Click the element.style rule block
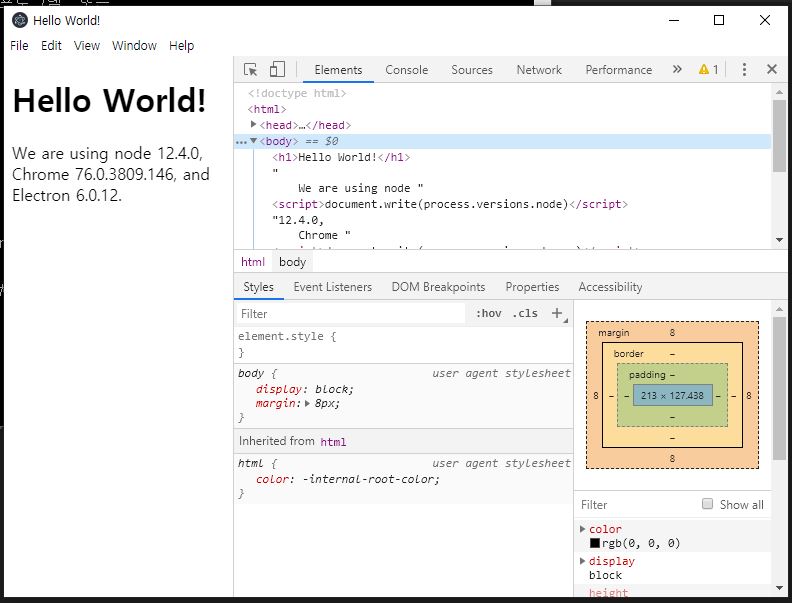This screenshot has height=603, width=792. pos(403,344)
